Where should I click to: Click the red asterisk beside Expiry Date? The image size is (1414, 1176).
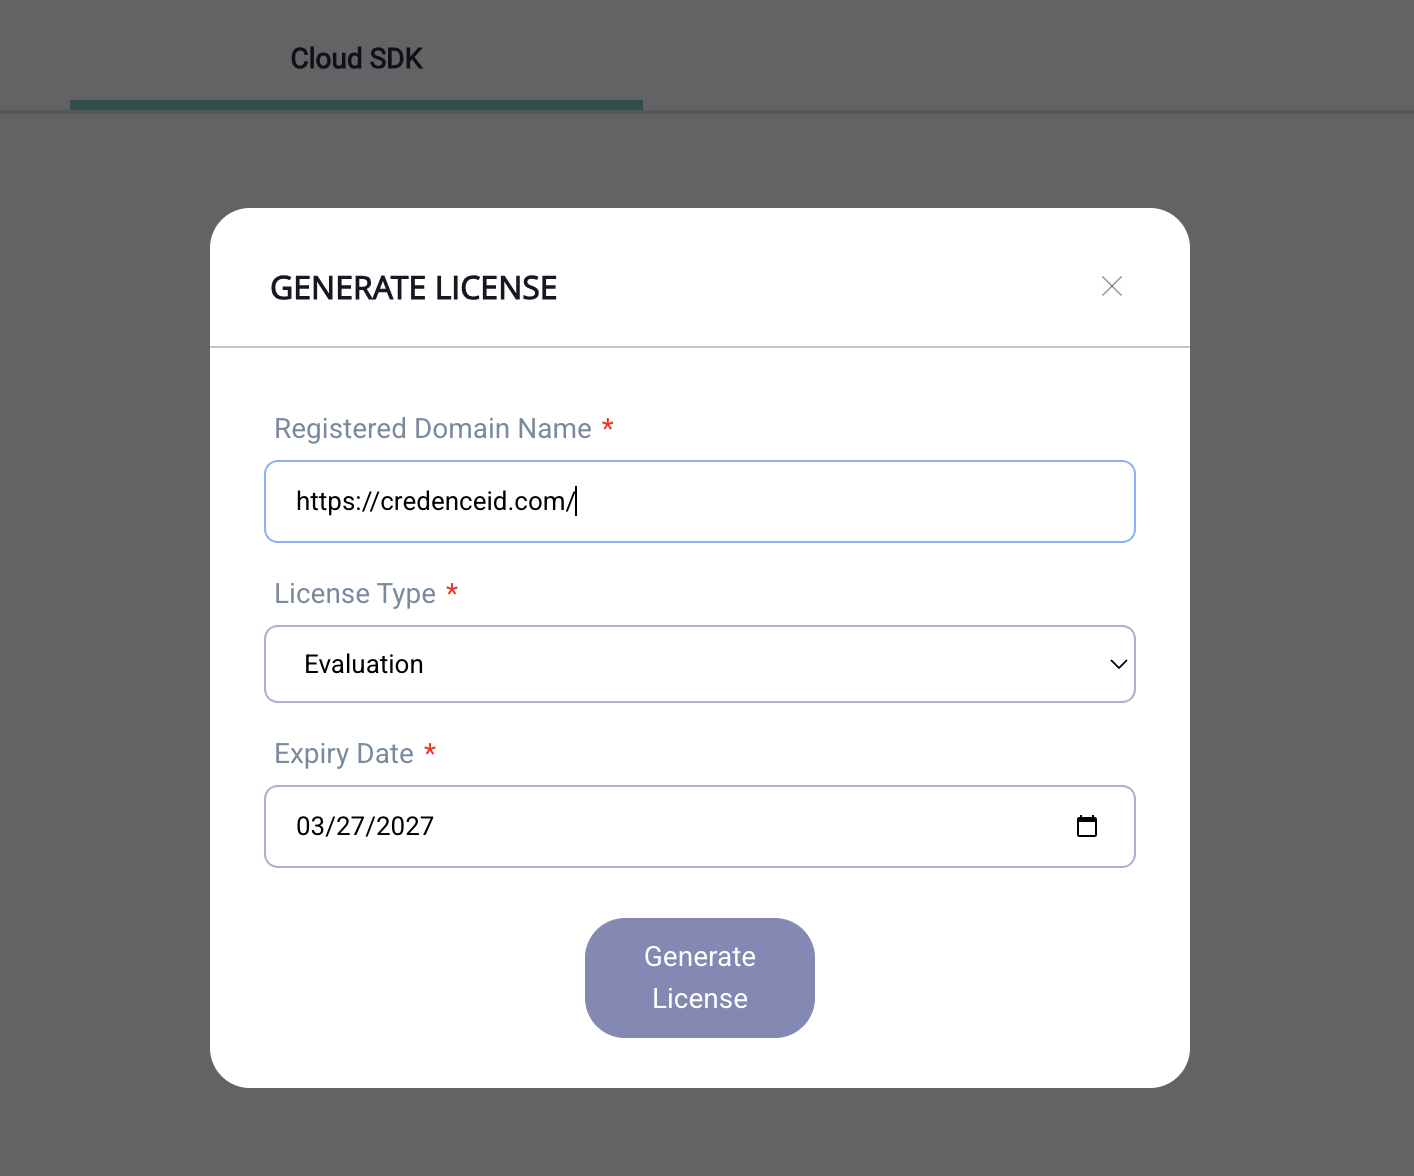(x=430, y=751)
